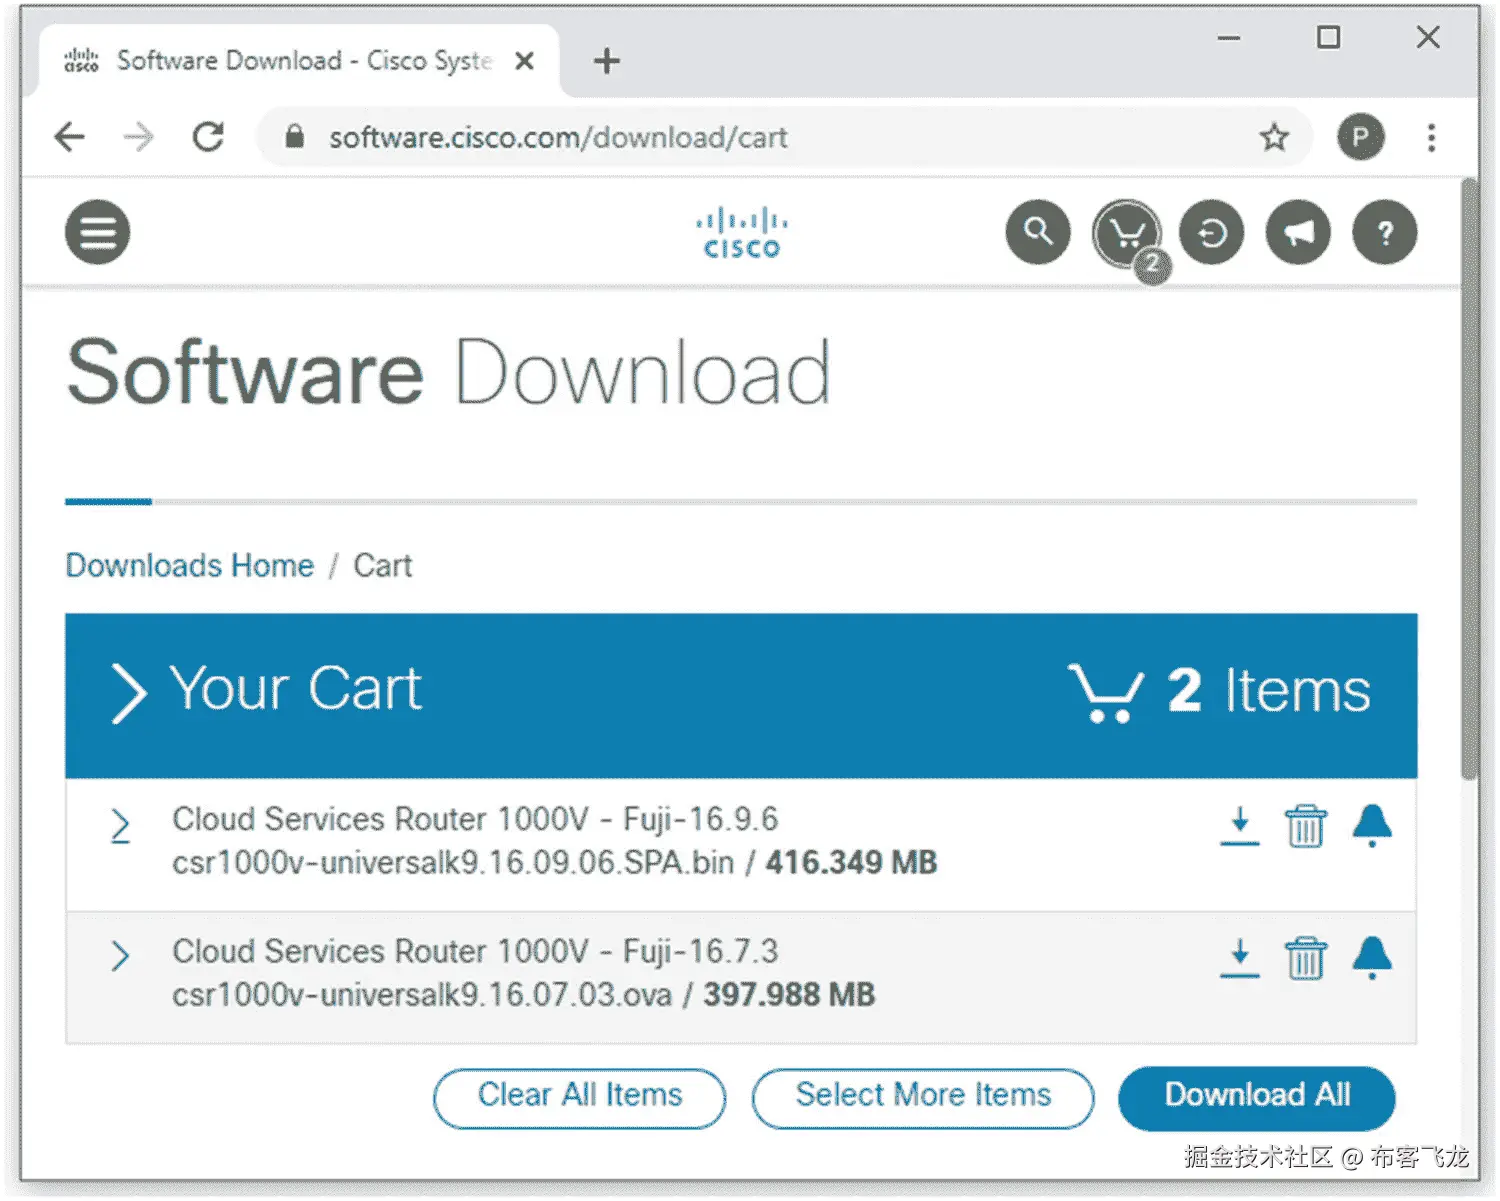Download the Fuji-16.7.3 file
The width and height of the screenshot is (1500, 1201).
point(1240,958)
